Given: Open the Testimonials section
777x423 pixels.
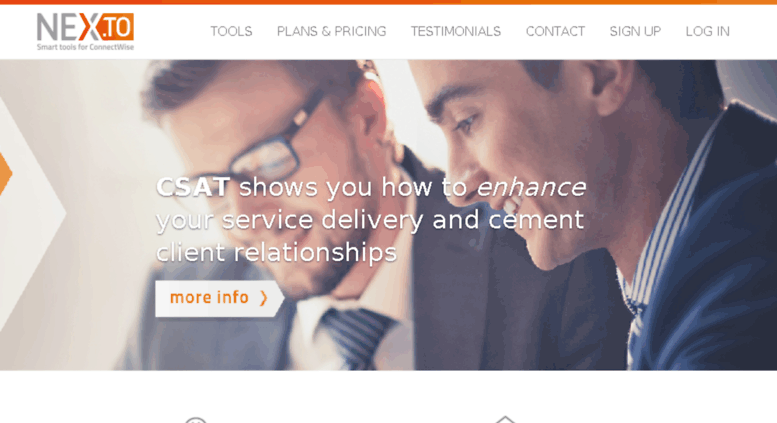Looking at the screenshot, I should tap(456, 32).
